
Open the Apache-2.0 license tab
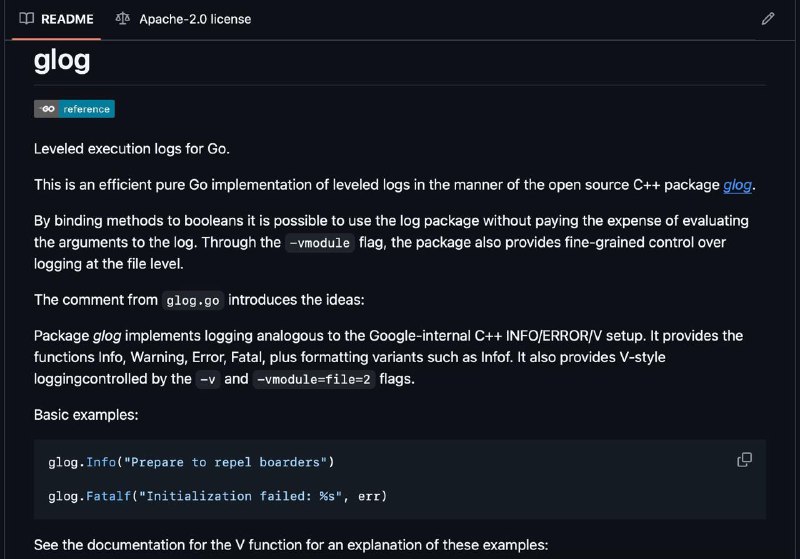tap(183, 19)
